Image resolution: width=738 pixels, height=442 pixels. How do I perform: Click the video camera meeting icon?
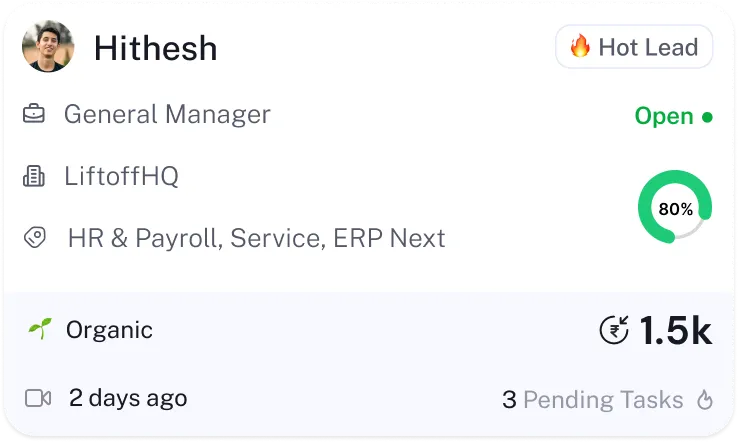click(x=38, y=398)
